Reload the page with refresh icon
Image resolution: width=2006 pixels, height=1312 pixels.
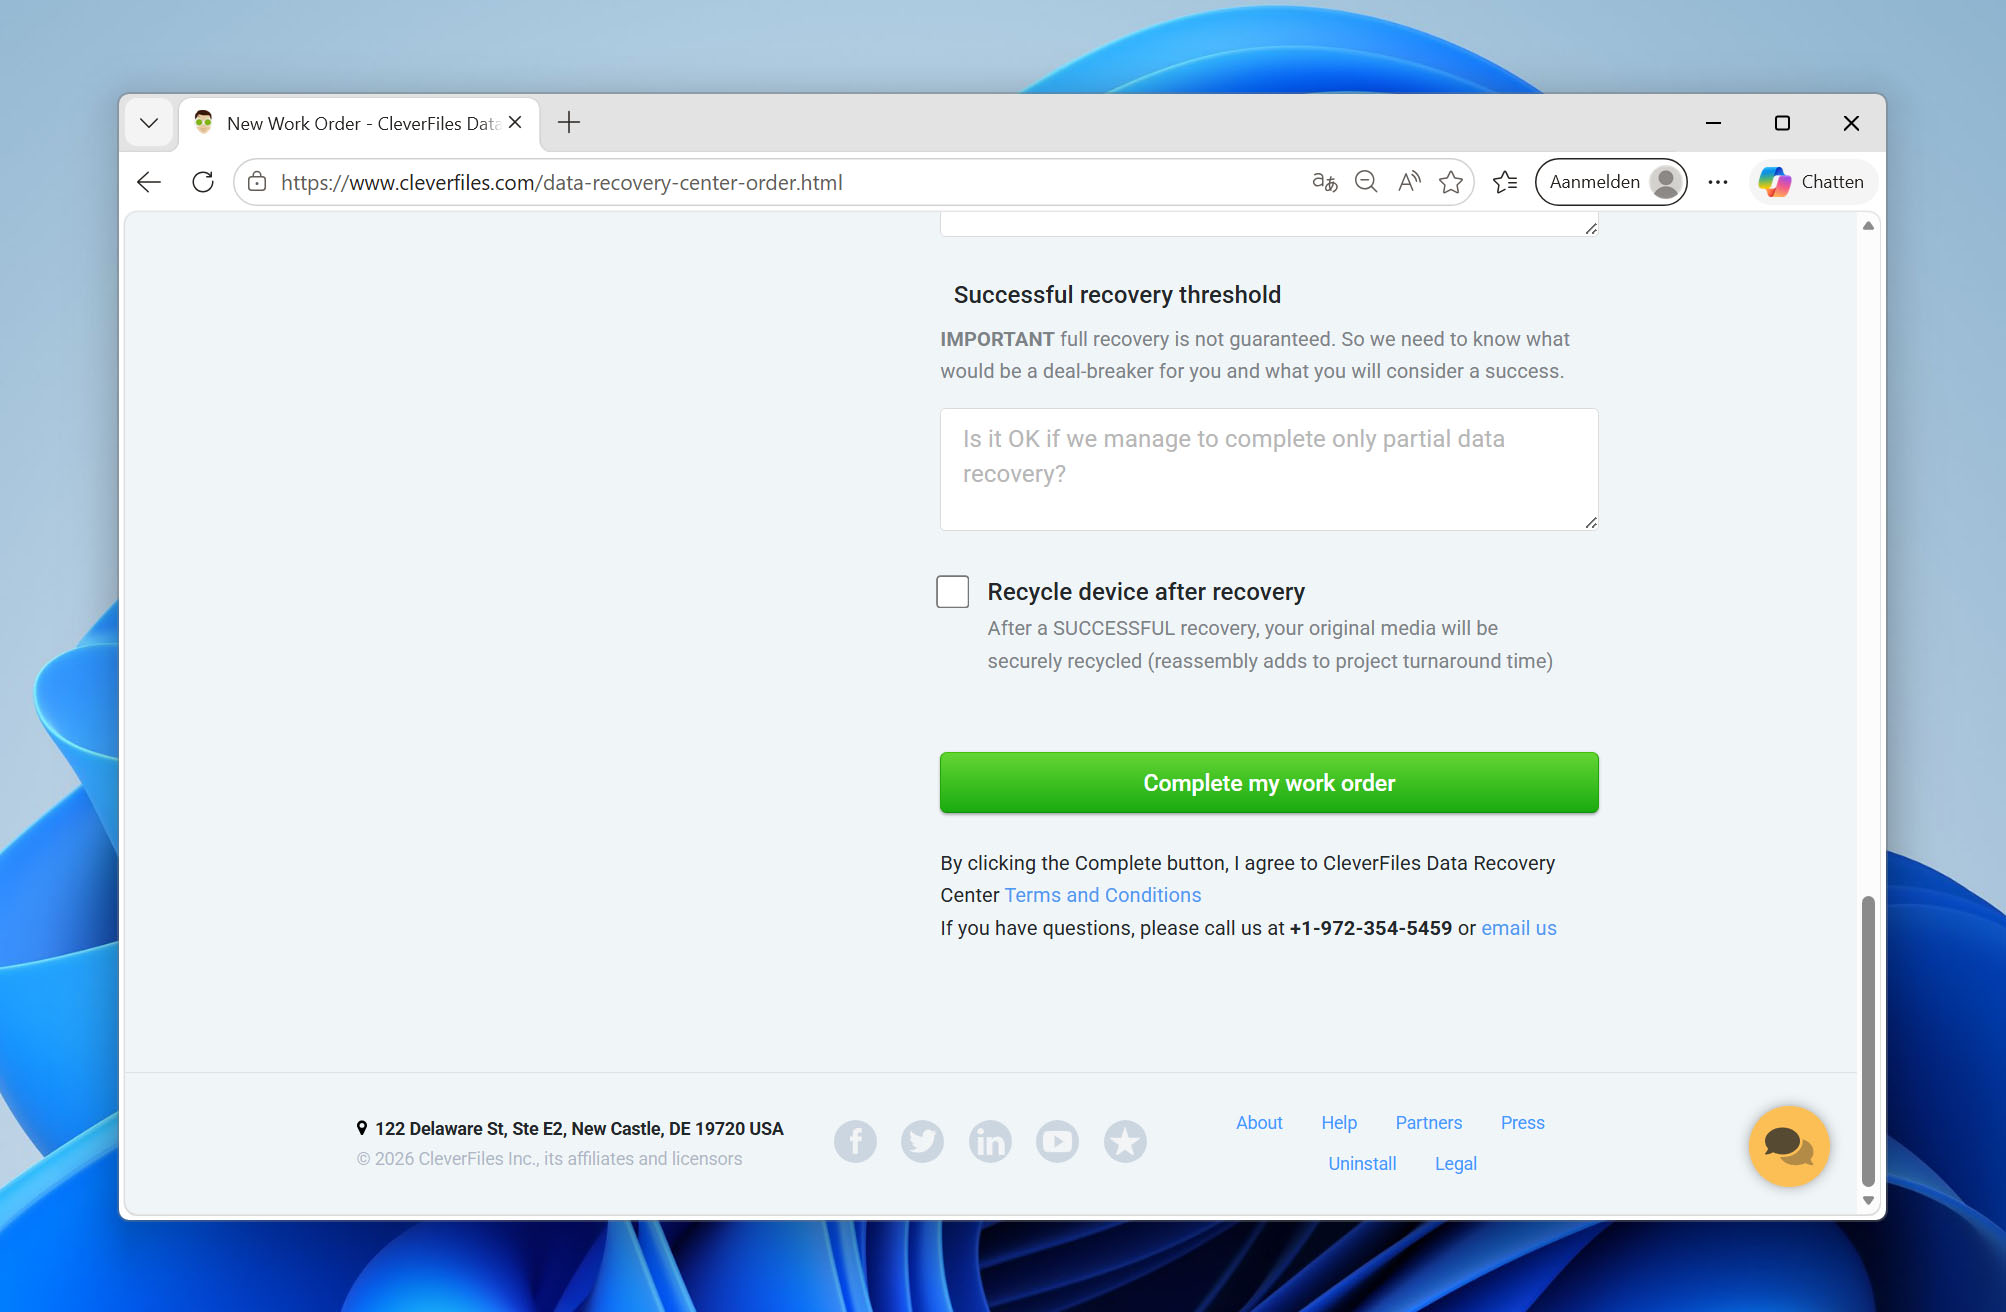203,182
